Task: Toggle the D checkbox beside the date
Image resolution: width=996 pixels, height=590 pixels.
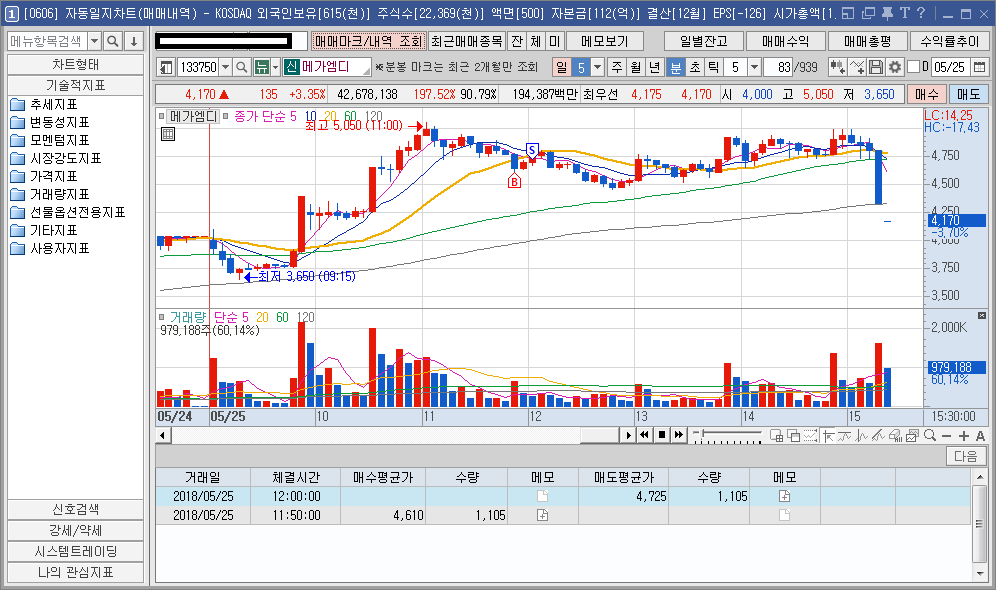Action: [913, 67]
